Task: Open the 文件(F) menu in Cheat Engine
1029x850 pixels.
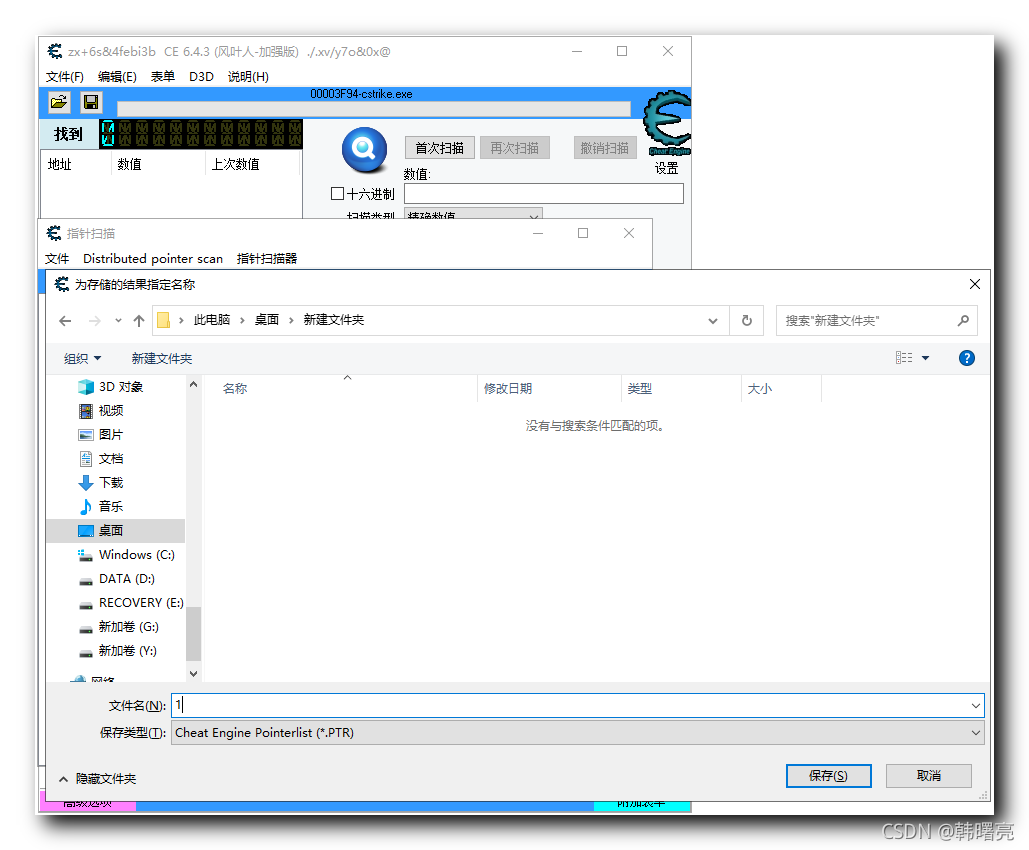Action: 64,77
